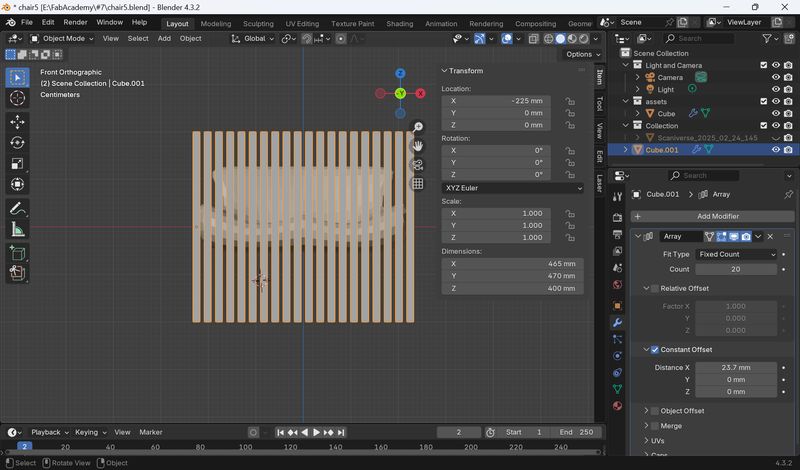Open the Render menu
Screen dimensions: 800x470
coord(75,22)
